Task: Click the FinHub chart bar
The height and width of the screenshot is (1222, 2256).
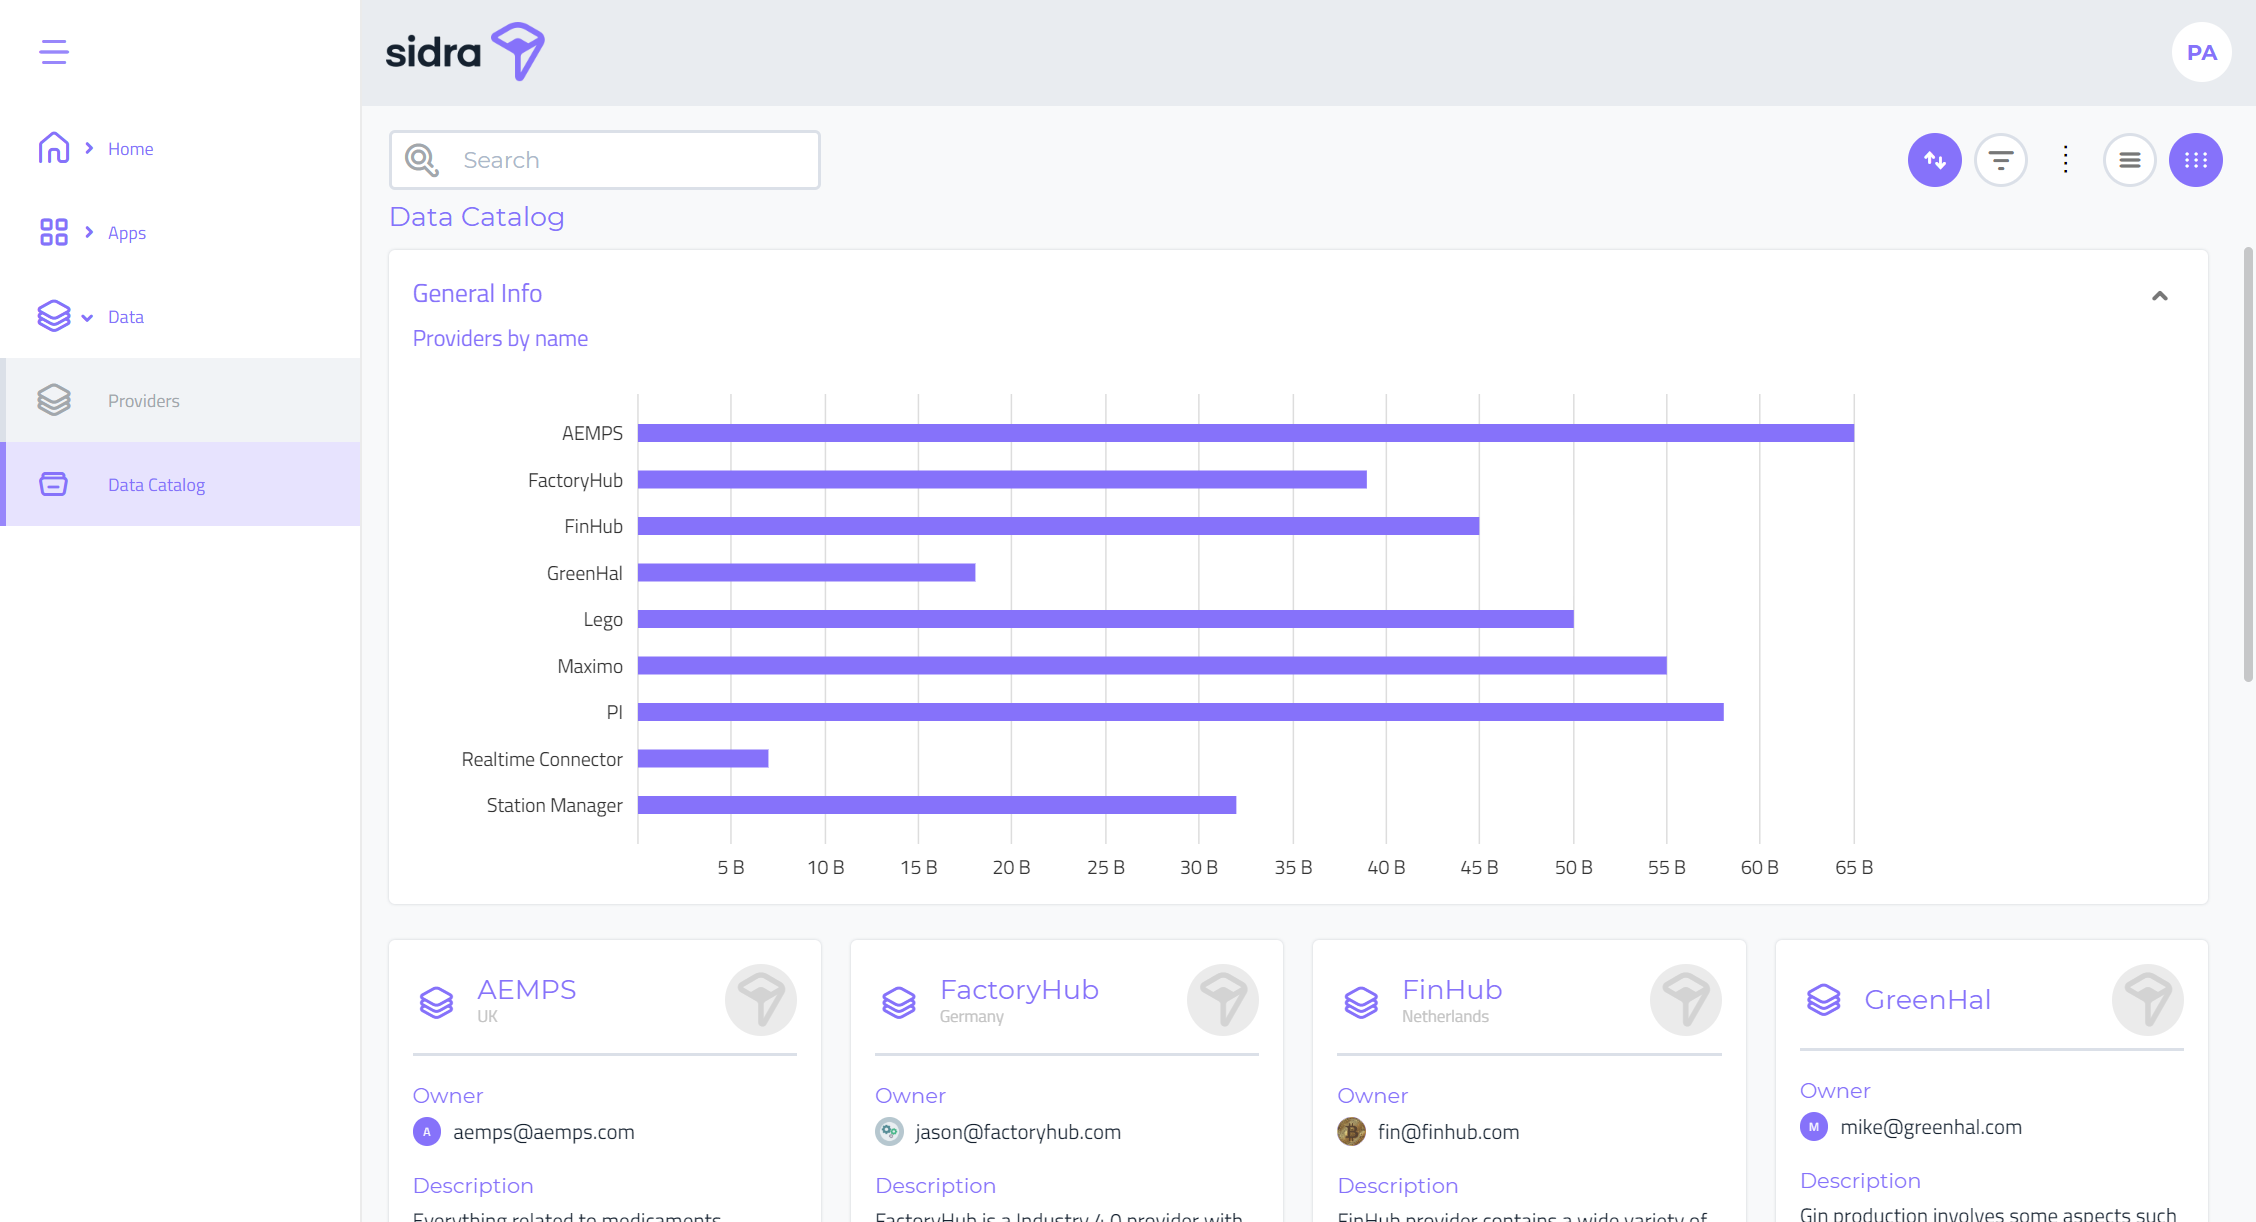Action: tap(1058, 526)
